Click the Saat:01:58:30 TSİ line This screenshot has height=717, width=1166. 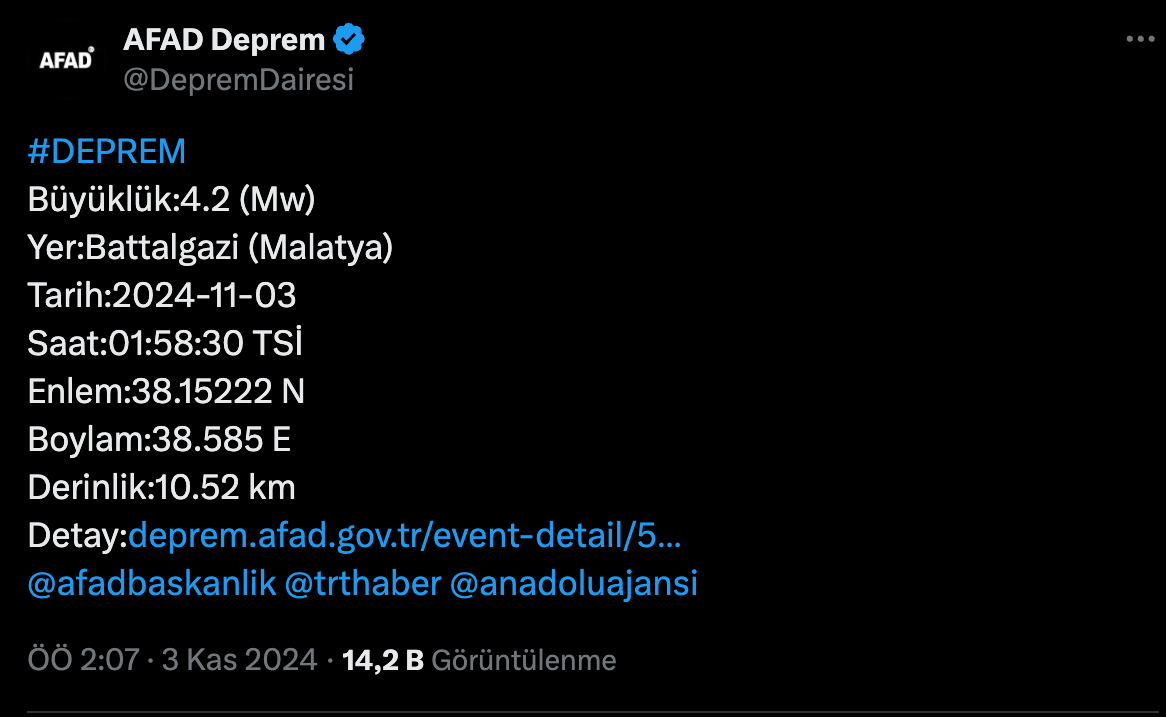(165, 343)
